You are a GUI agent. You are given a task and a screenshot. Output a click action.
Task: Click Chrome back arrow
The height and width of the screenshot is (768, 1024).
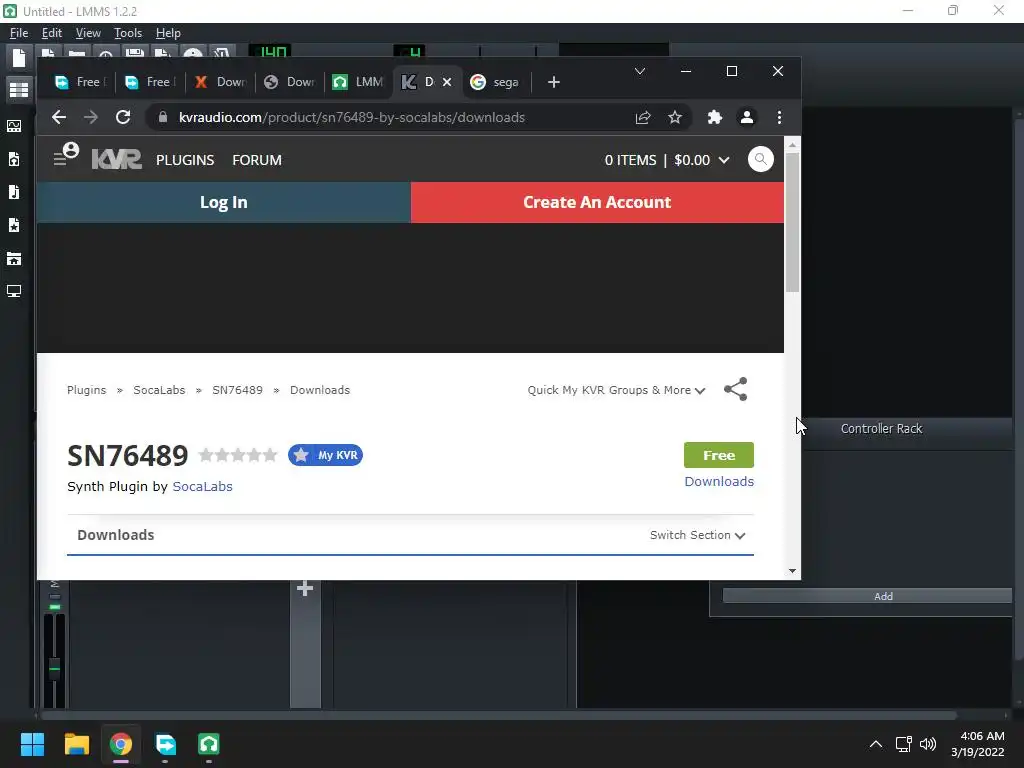pyautogui.click(x=59, y=118)
